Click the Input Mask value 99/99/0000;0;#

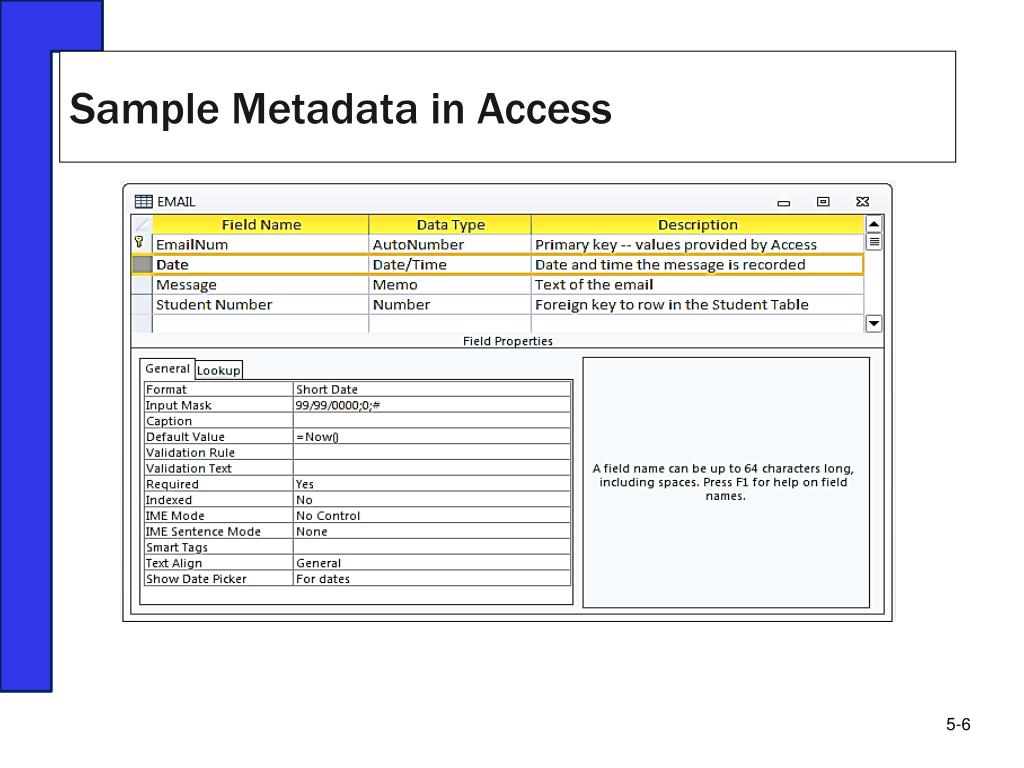pyautogui.click(x=432, y=405)
